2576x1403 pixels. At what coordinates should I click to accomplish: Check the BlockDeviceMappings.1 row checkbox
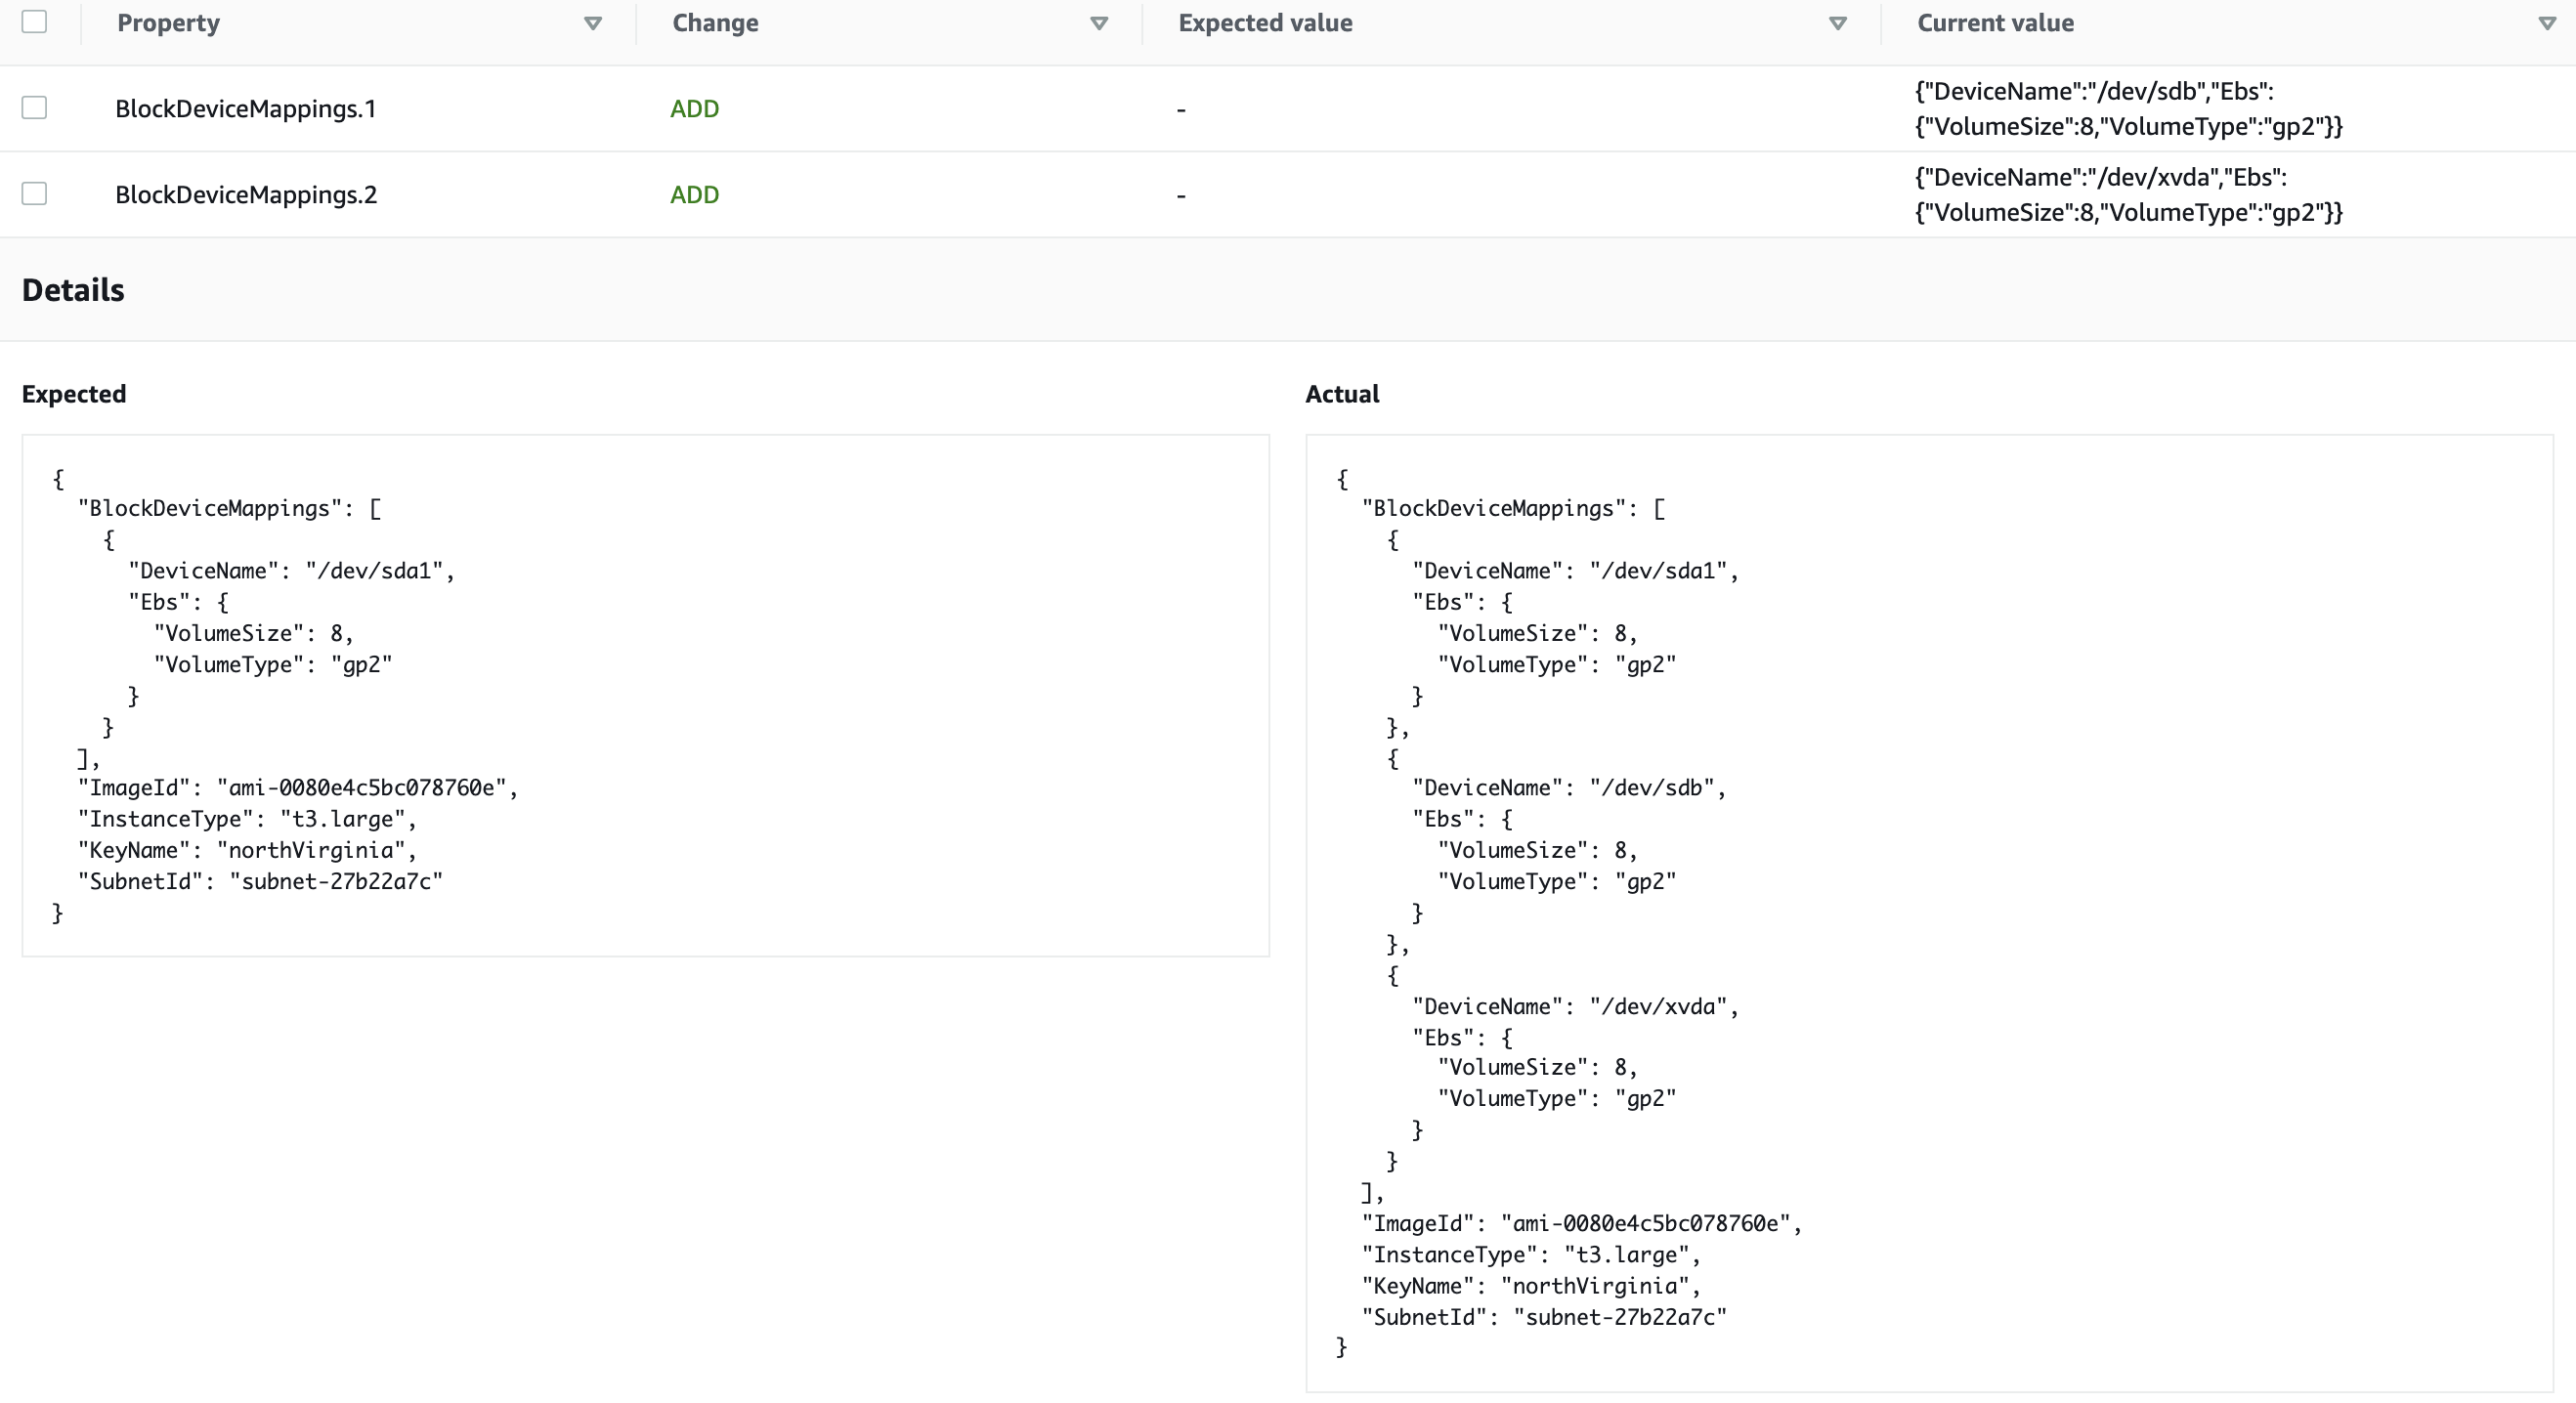tap(34, 107)
